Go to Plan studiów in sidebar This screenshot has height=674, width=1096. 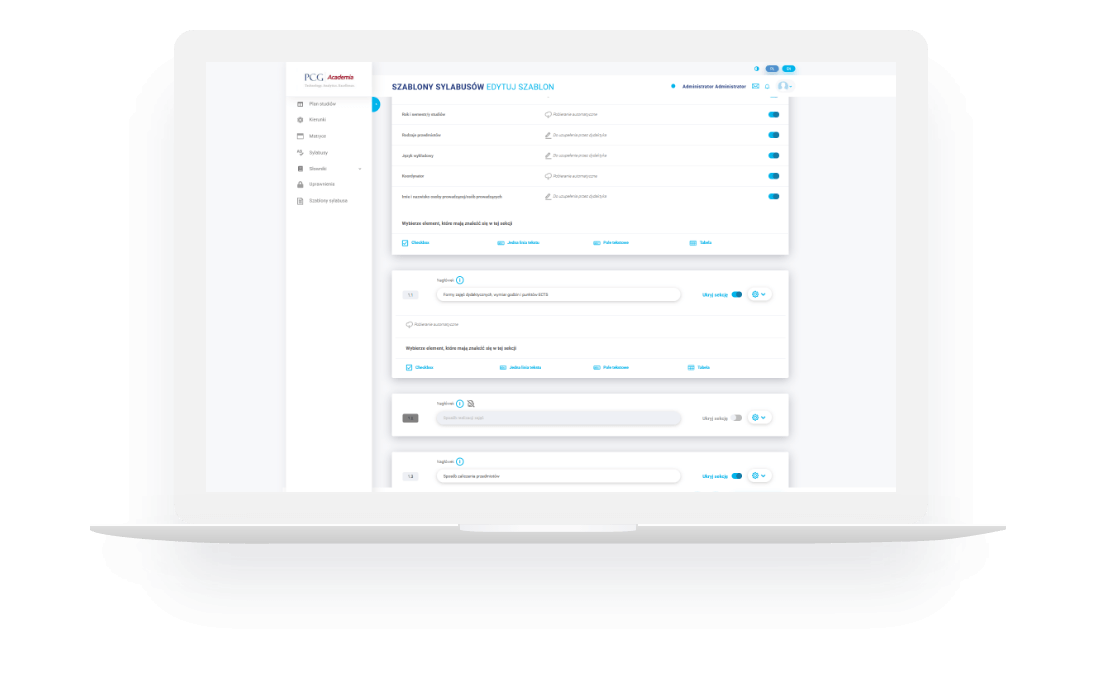(x=320, y=103)
